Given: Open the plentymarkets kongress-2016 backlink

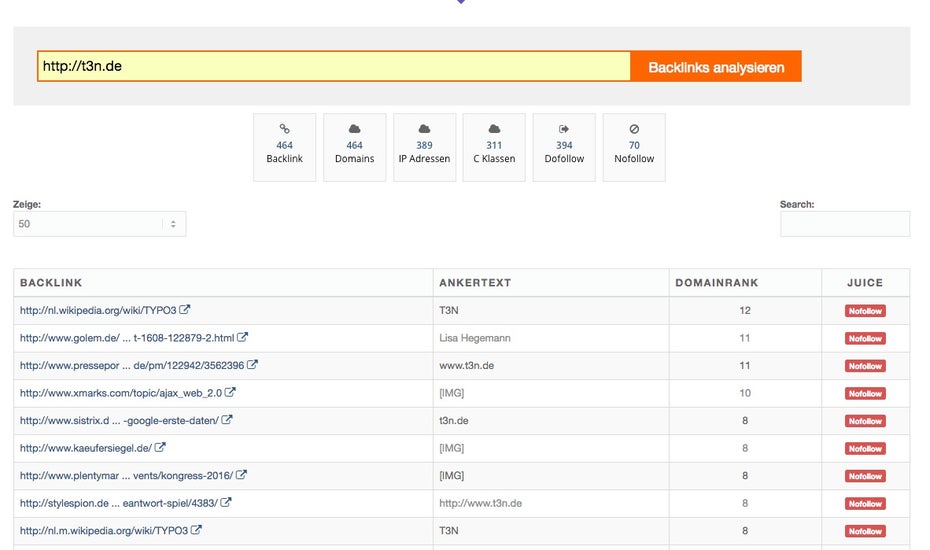Looking at the screenshot, I should point(126,476).
